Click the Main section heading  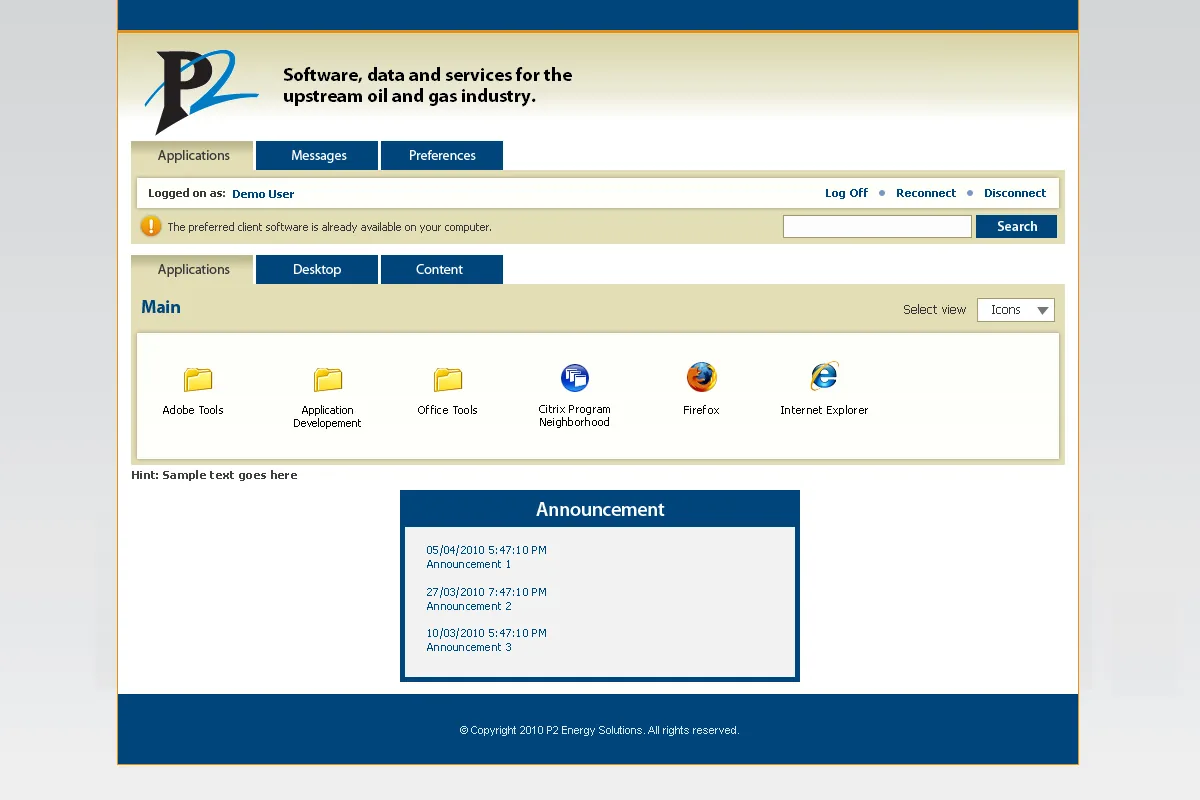(161, 307)
